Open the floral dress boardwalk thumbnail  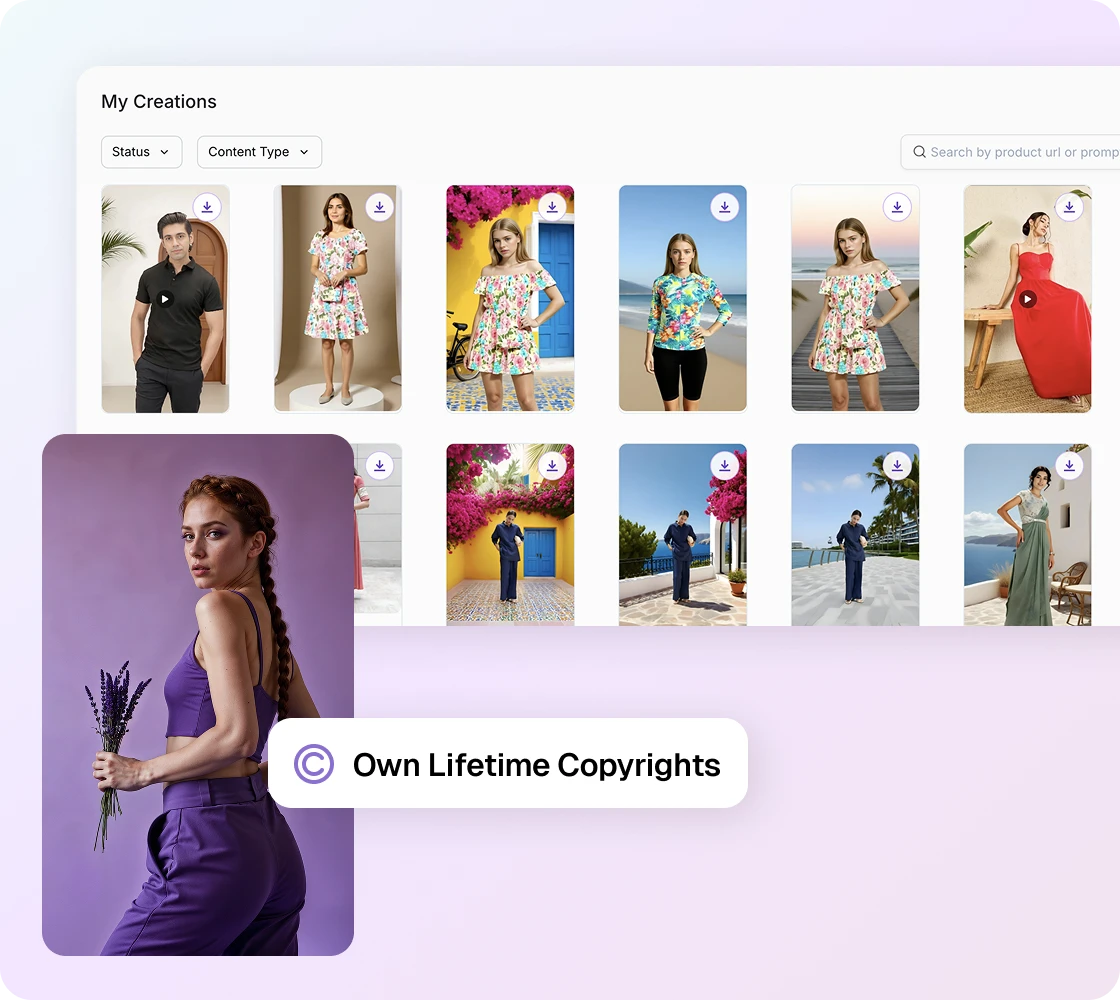click(855, 299)
